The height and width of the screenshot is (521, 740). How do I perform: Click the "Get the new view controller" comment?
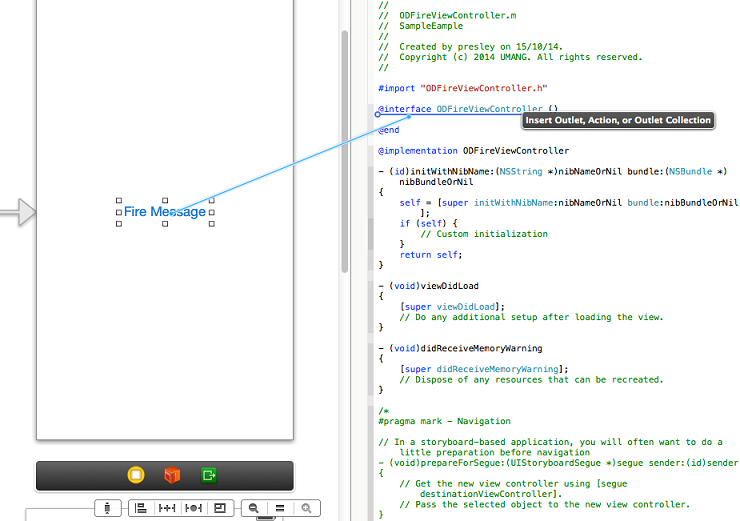tap(513, 489)
